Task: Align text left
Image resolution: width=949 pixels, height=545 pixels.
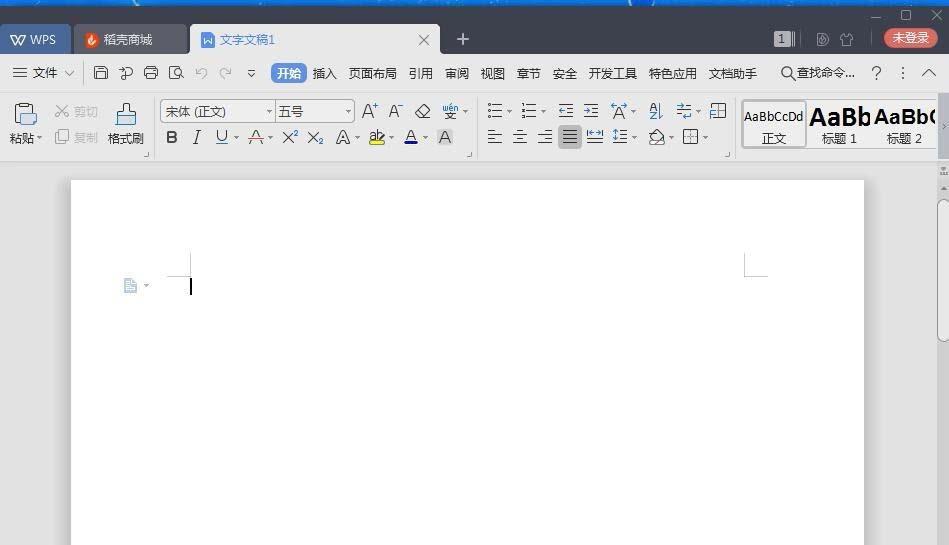Action: click(x=494, y=137)
